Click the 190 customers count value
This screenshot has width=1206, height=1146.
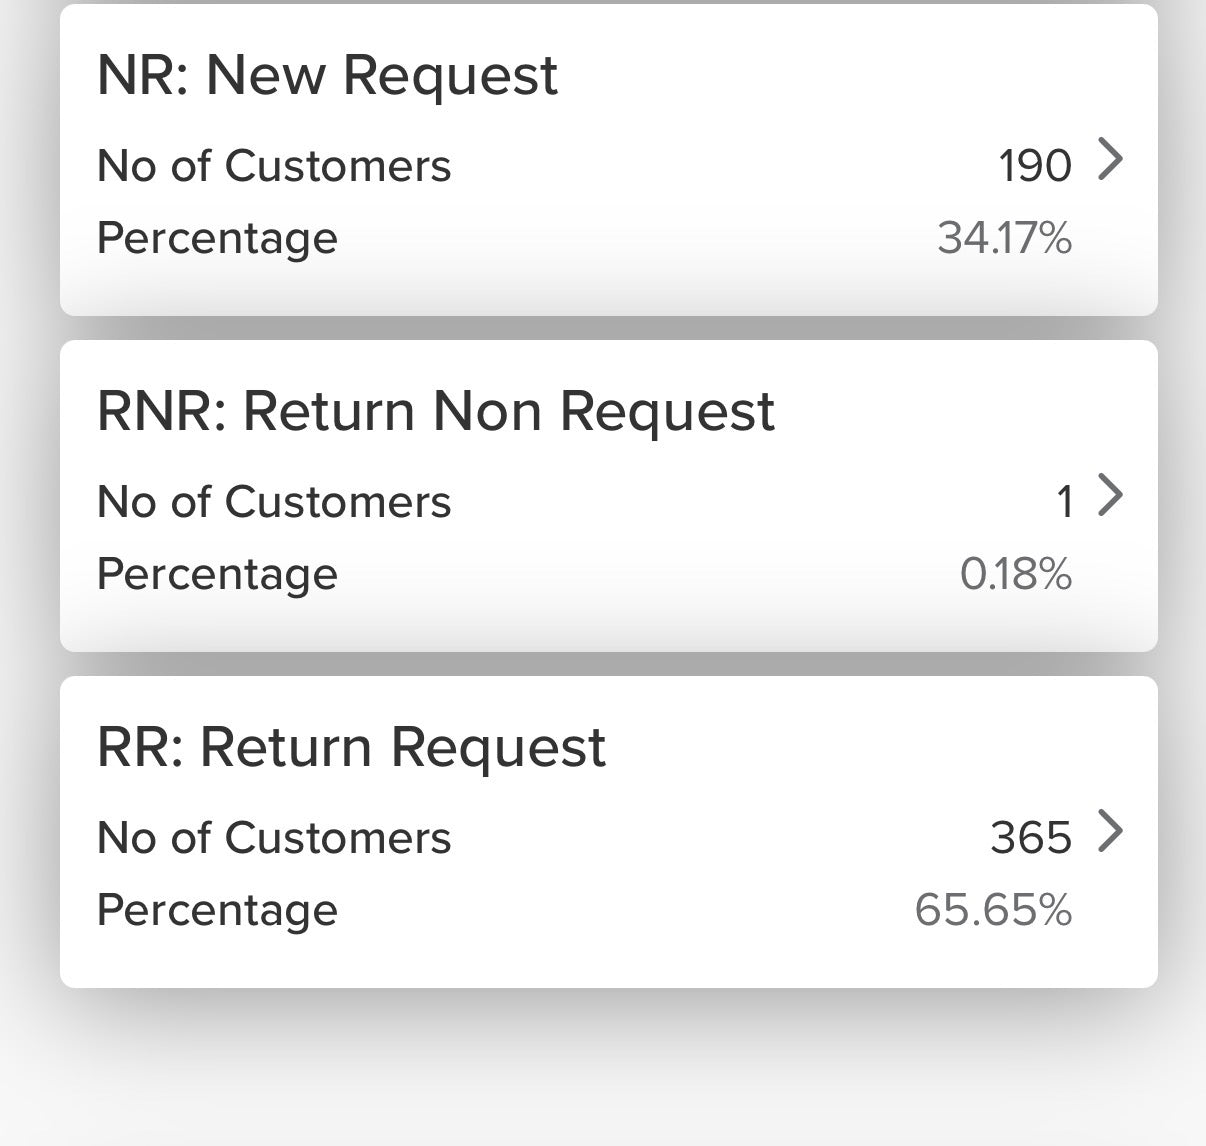coord(1035,166)
